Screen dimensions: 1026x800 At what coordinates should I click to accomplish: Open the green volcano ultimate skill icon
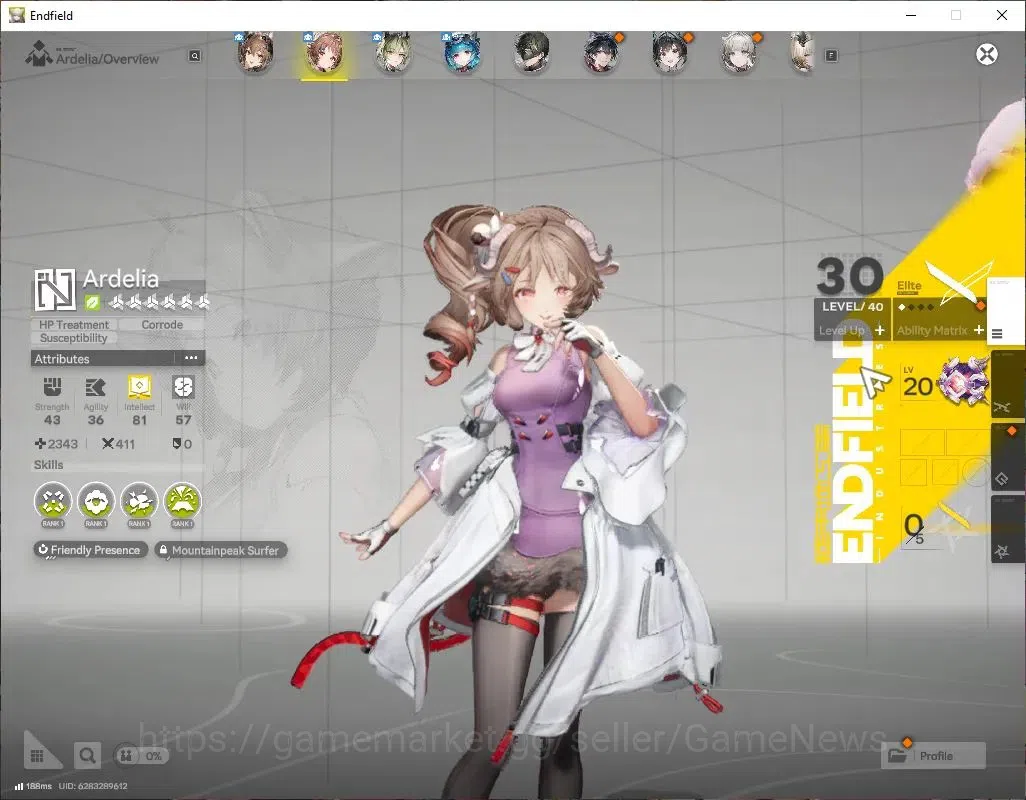click(x=183, y=502)
